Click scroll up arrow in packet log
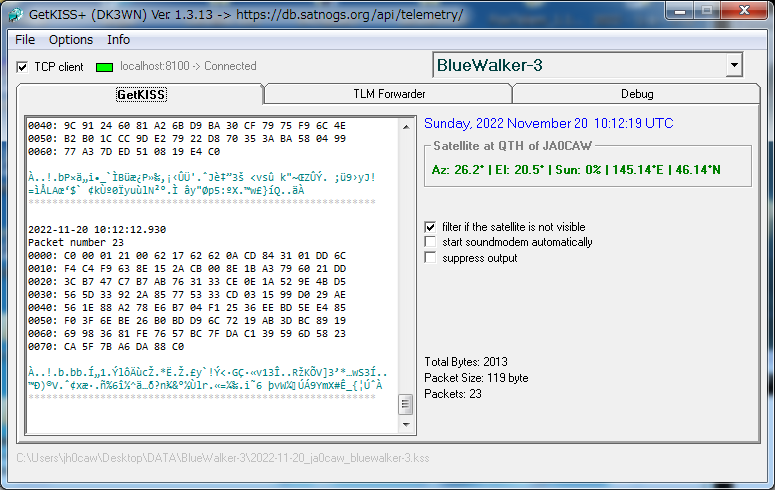Image resolution: width=775 pixels, height=490 pixels. point(406,127)
